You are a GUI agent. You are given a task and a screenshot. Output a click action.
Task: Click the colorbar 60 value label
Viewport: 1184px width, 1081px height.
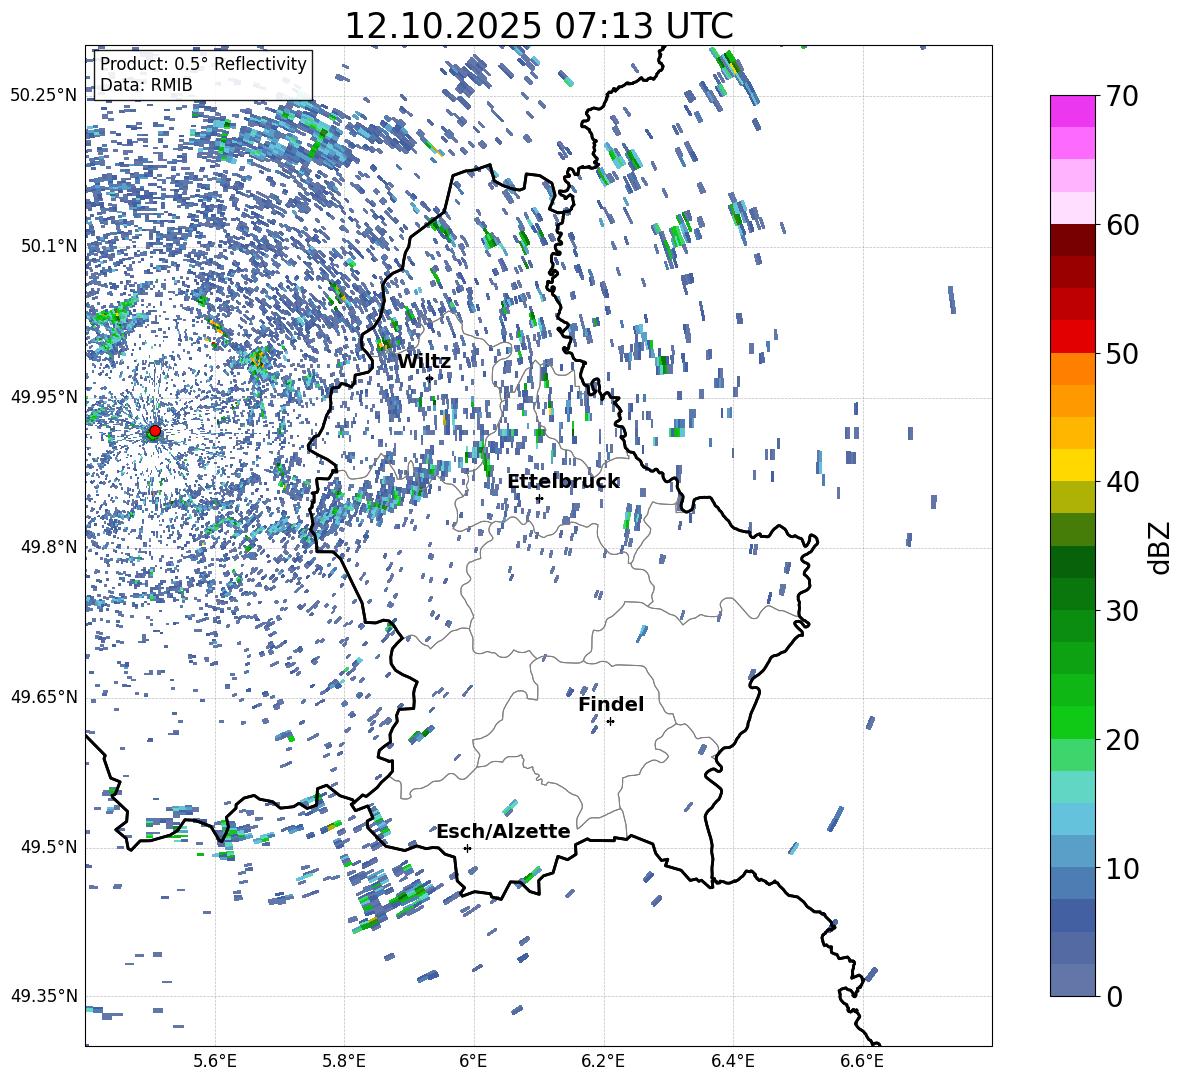1122,225
